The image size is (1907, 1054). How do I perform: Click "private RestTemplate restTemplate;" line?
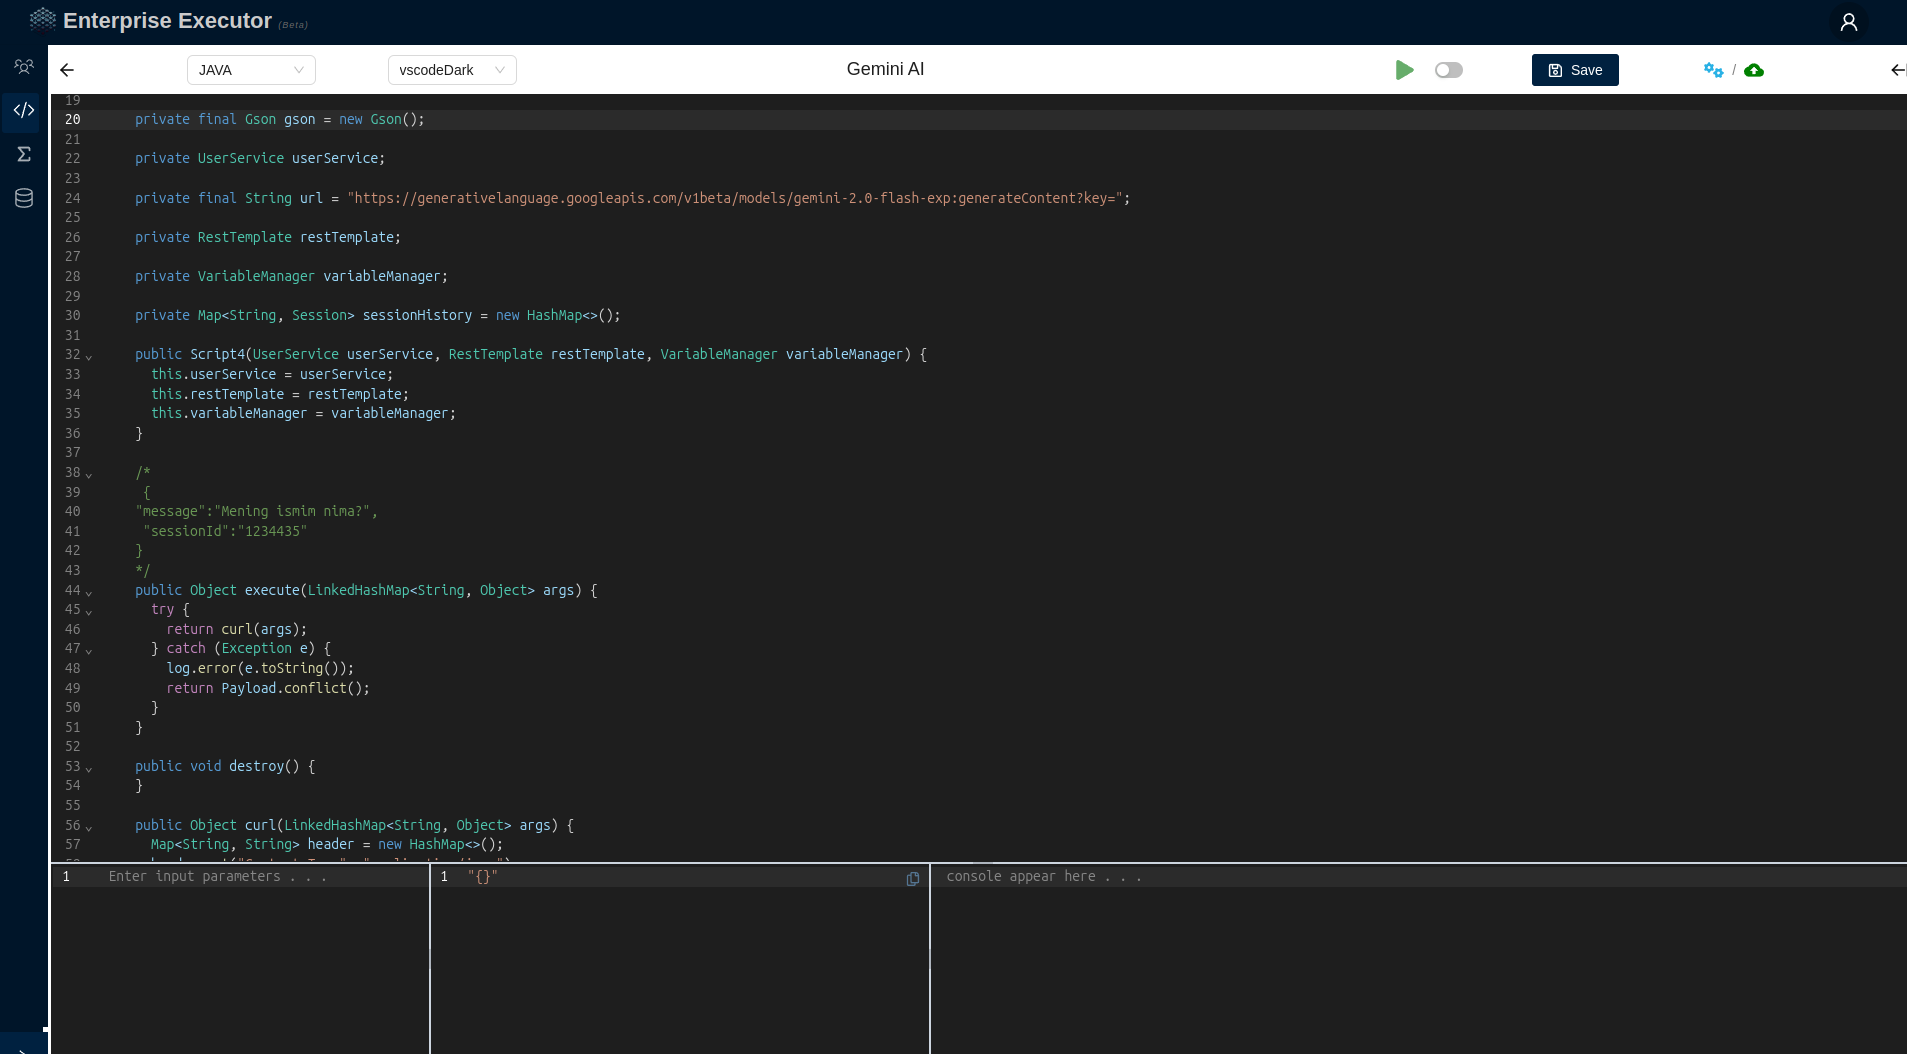coord(268,237)
